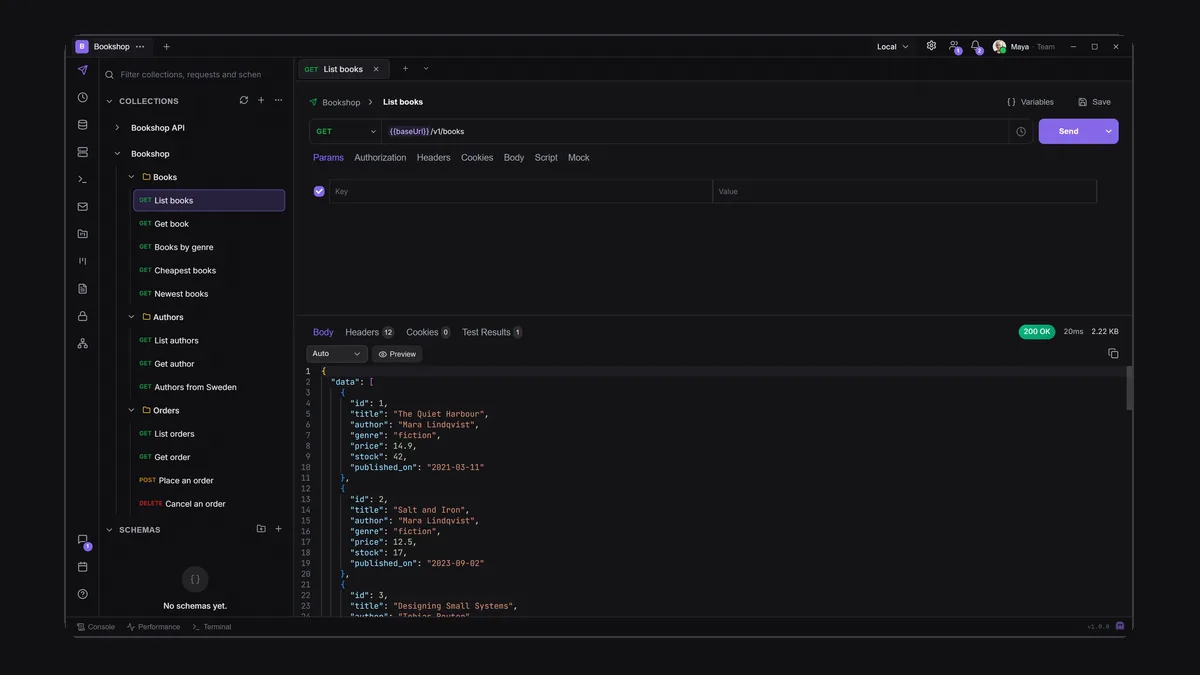Viewport: 1200px width, 675px height.
Task: Open the calendar icon in left sidebar
Action: pyautogui.click(x=82, y=567)
